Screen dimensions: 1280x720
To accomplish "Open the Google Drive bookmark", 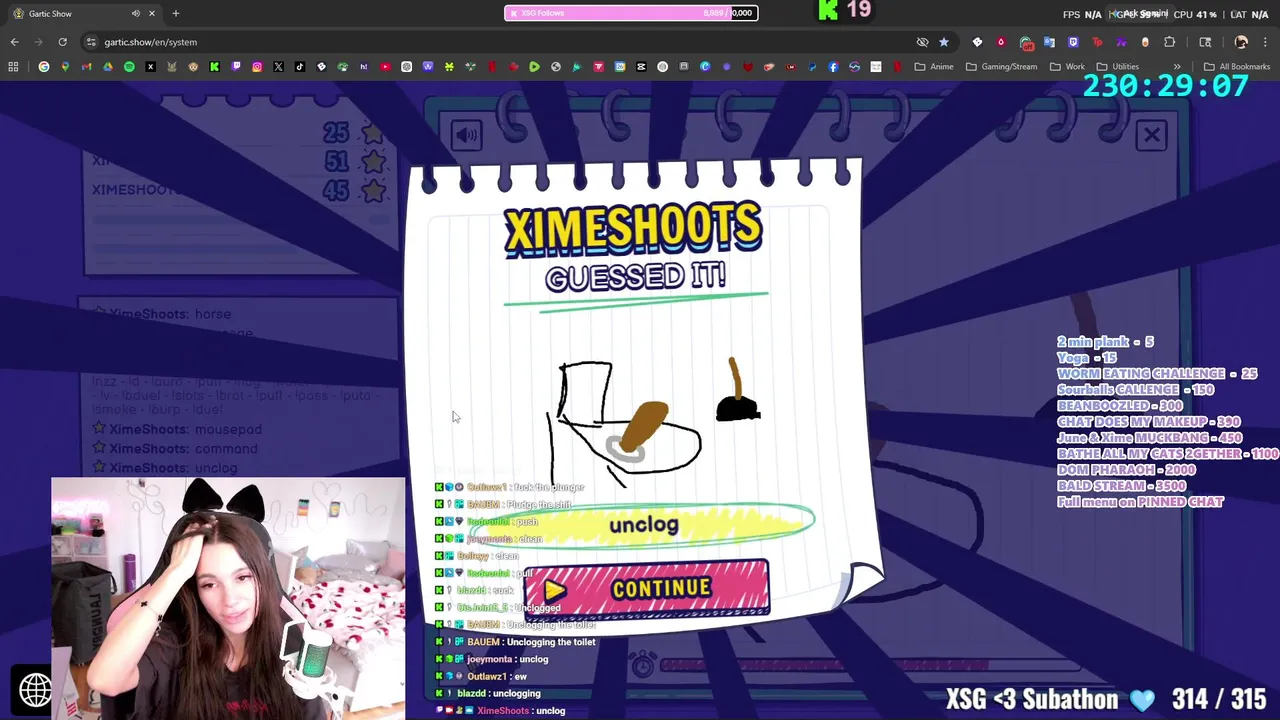I will click(x=108, y=67).
